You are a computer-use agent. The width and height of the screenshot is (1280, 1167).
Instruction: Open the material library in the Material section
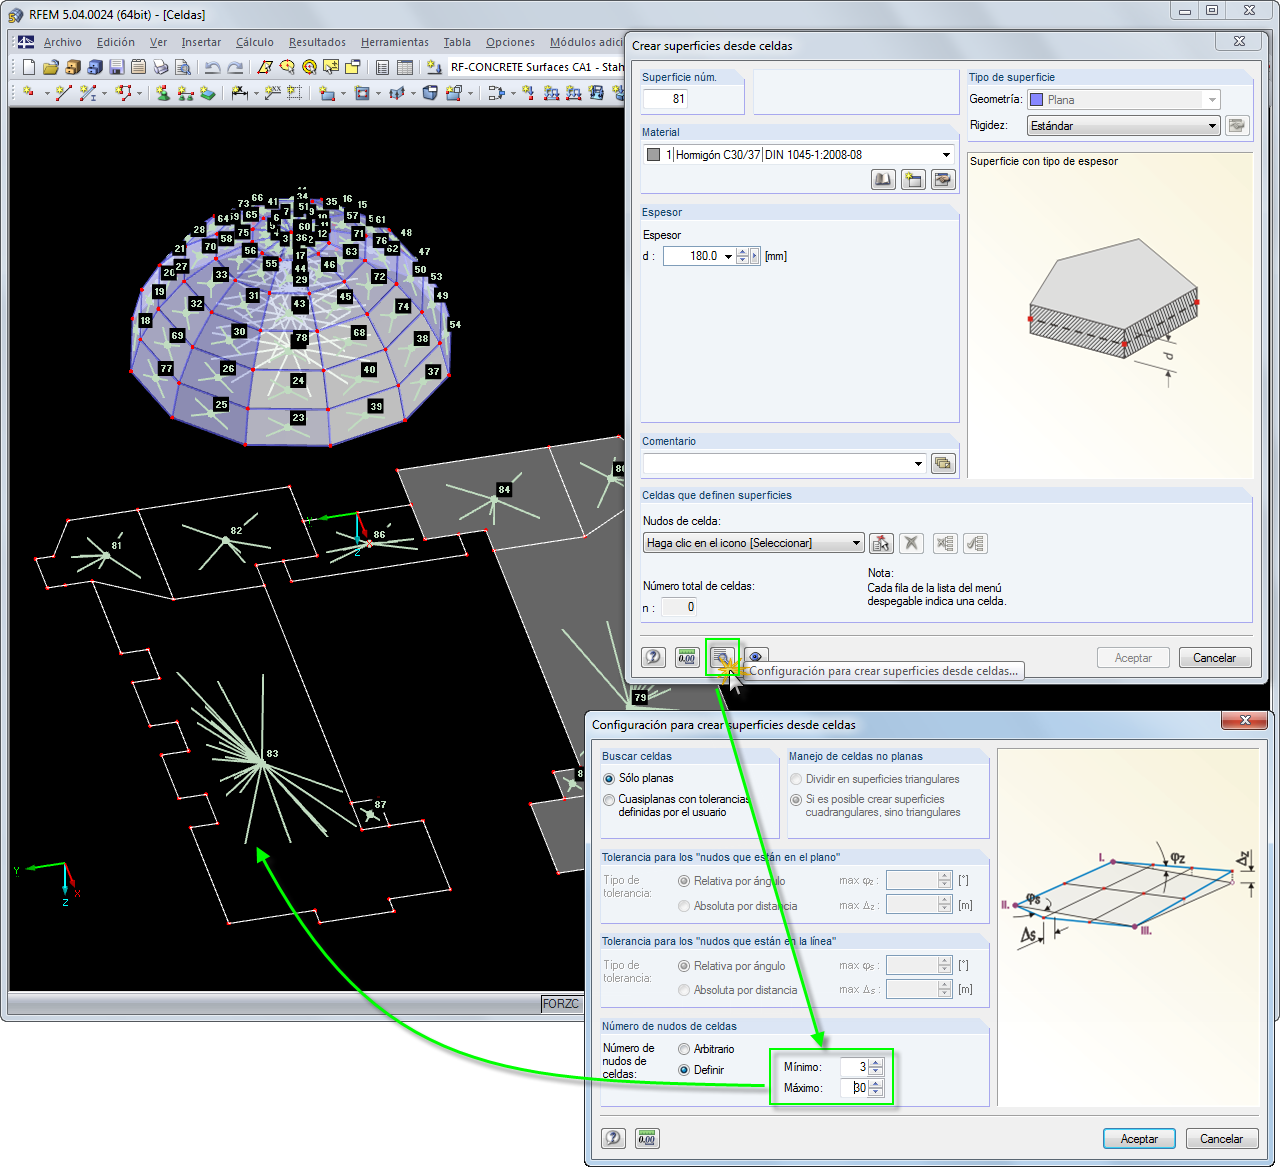(883, 179)
